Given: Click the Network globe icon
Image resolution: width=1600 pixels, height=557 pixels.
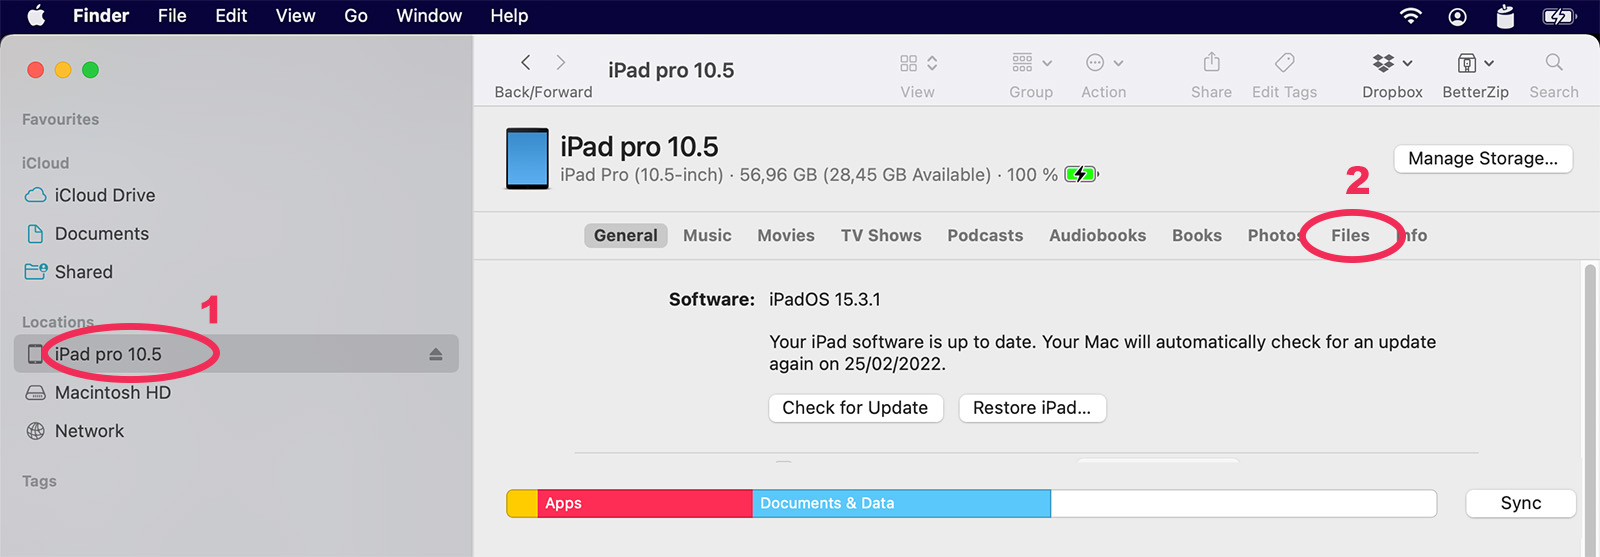Looking at the screenshot, I should click(x=36, y=431).
